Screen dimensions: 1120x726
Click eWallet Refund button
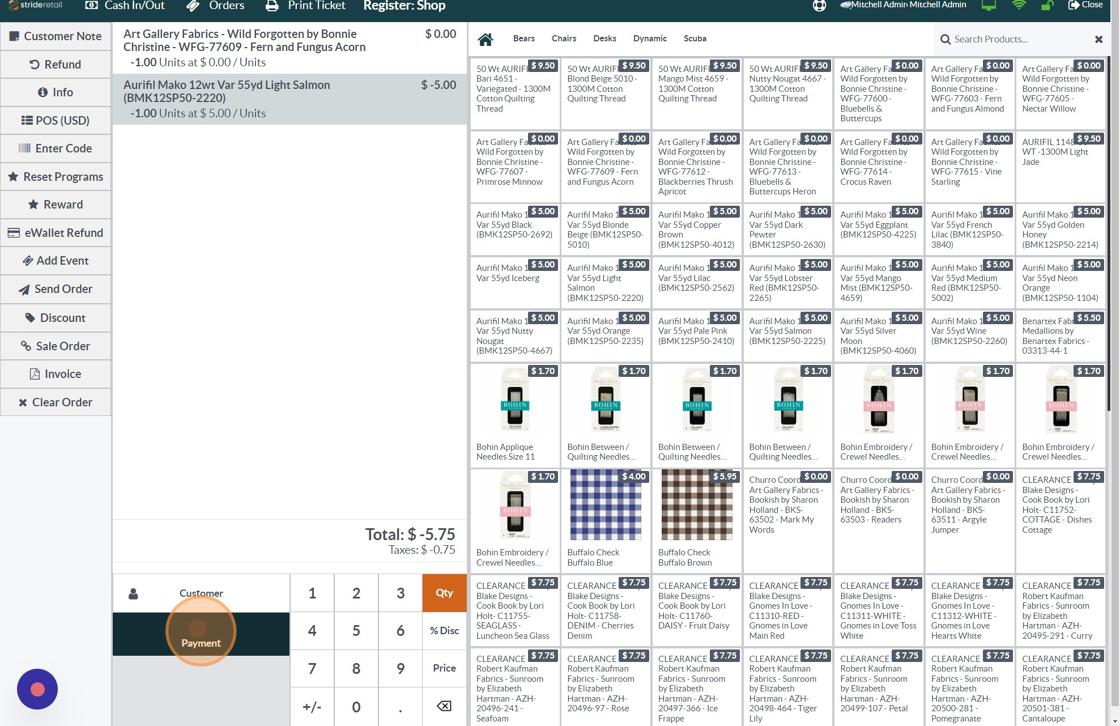tap(56, 232)
